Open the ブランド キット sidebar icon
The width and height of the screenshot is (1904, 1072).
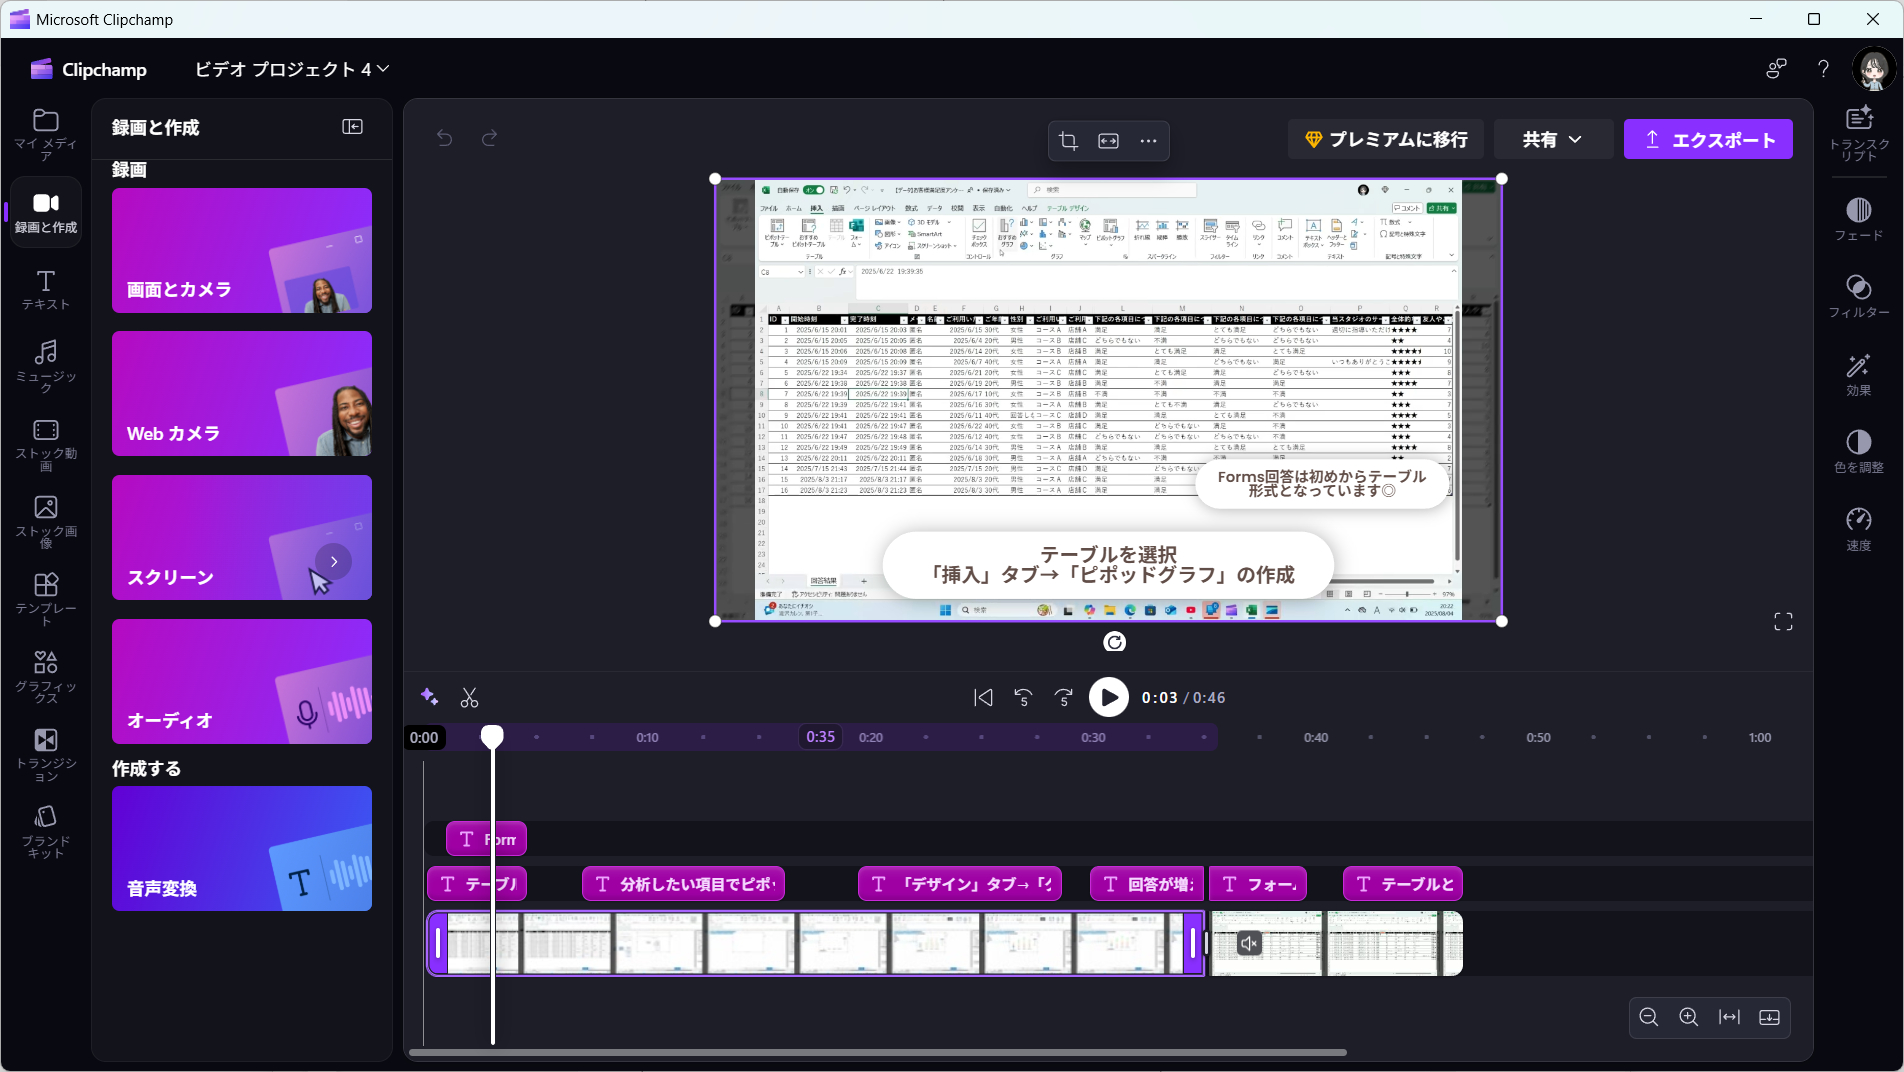tap(46, 831)
